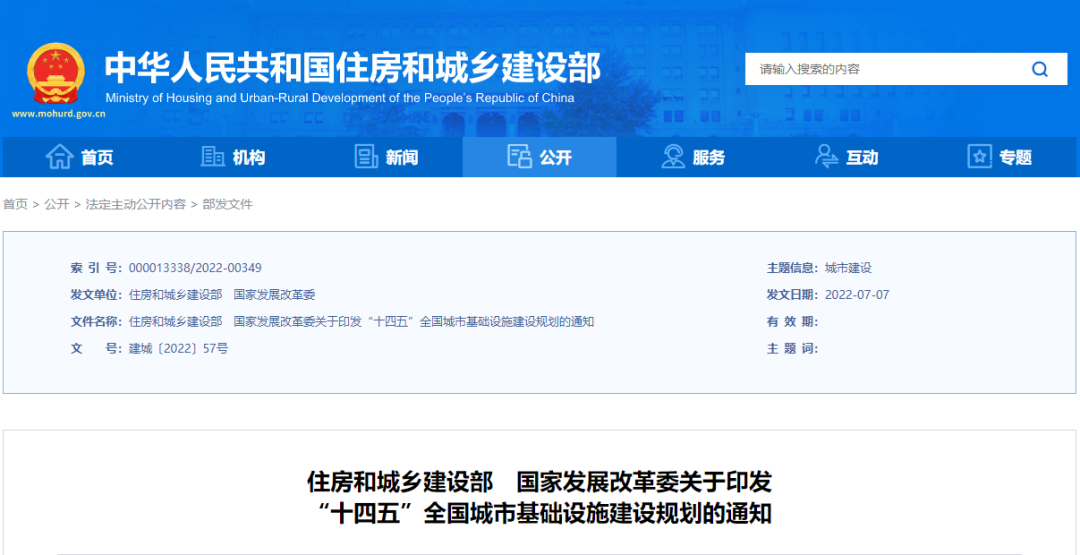
Task: Click the star icon for 专题
Action: (979, 157)
